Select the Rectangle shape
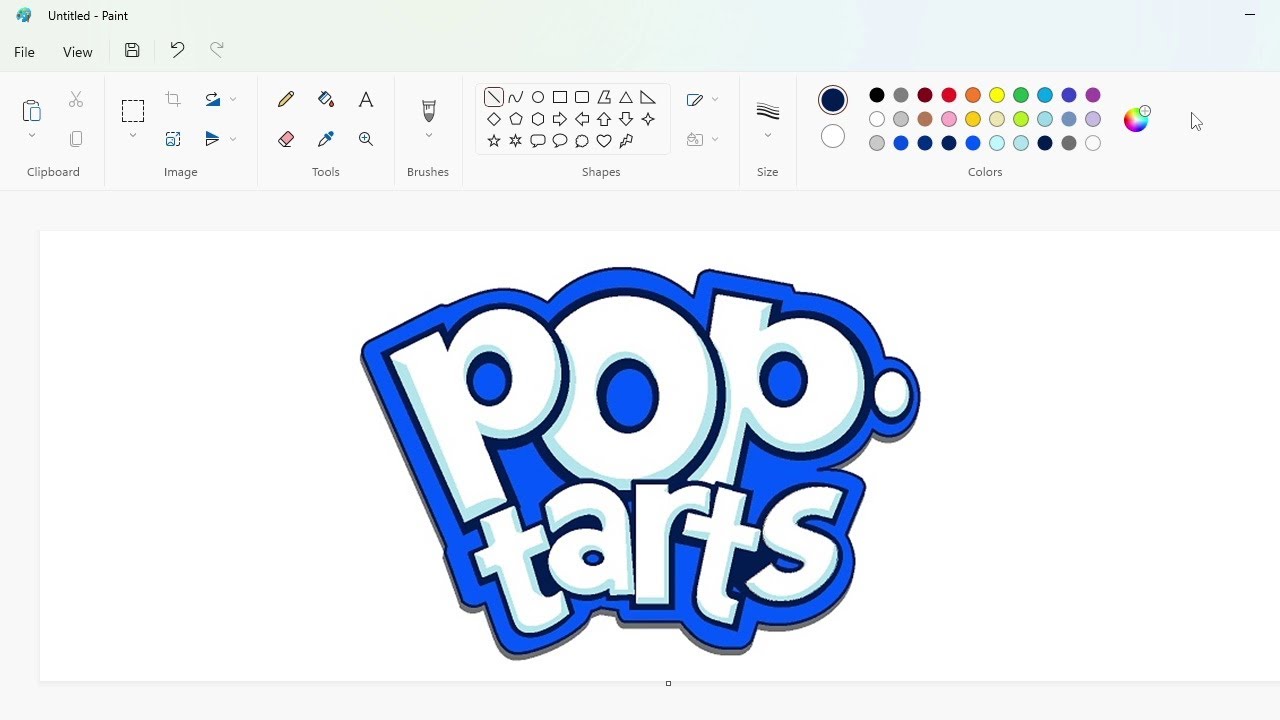The image size is (1280, 720). click(x=560, y=97)
